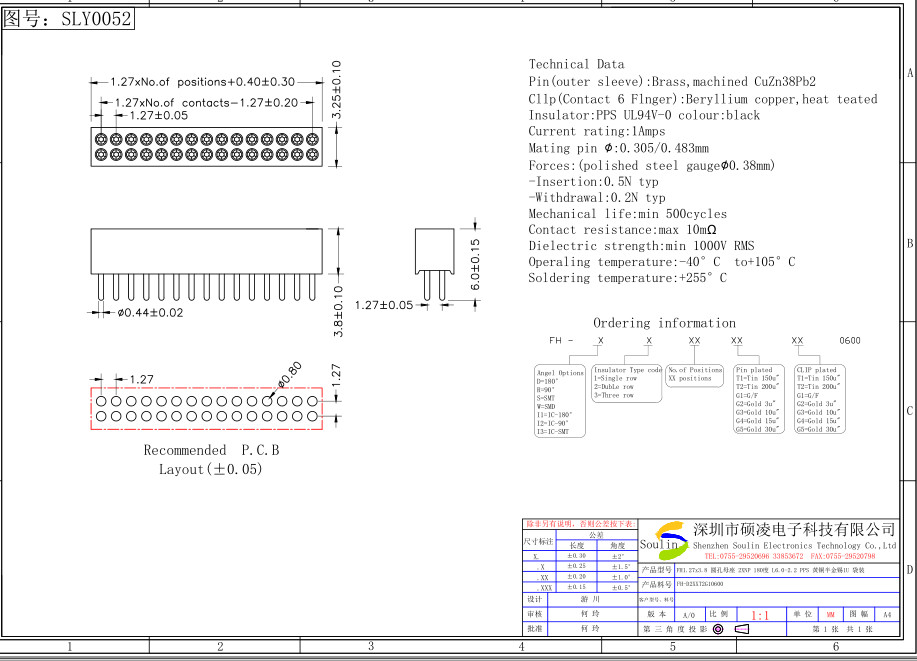Click 'Recommended P.C.B' caption
Viewport: 917px width, 661px height.
point(212,450)
